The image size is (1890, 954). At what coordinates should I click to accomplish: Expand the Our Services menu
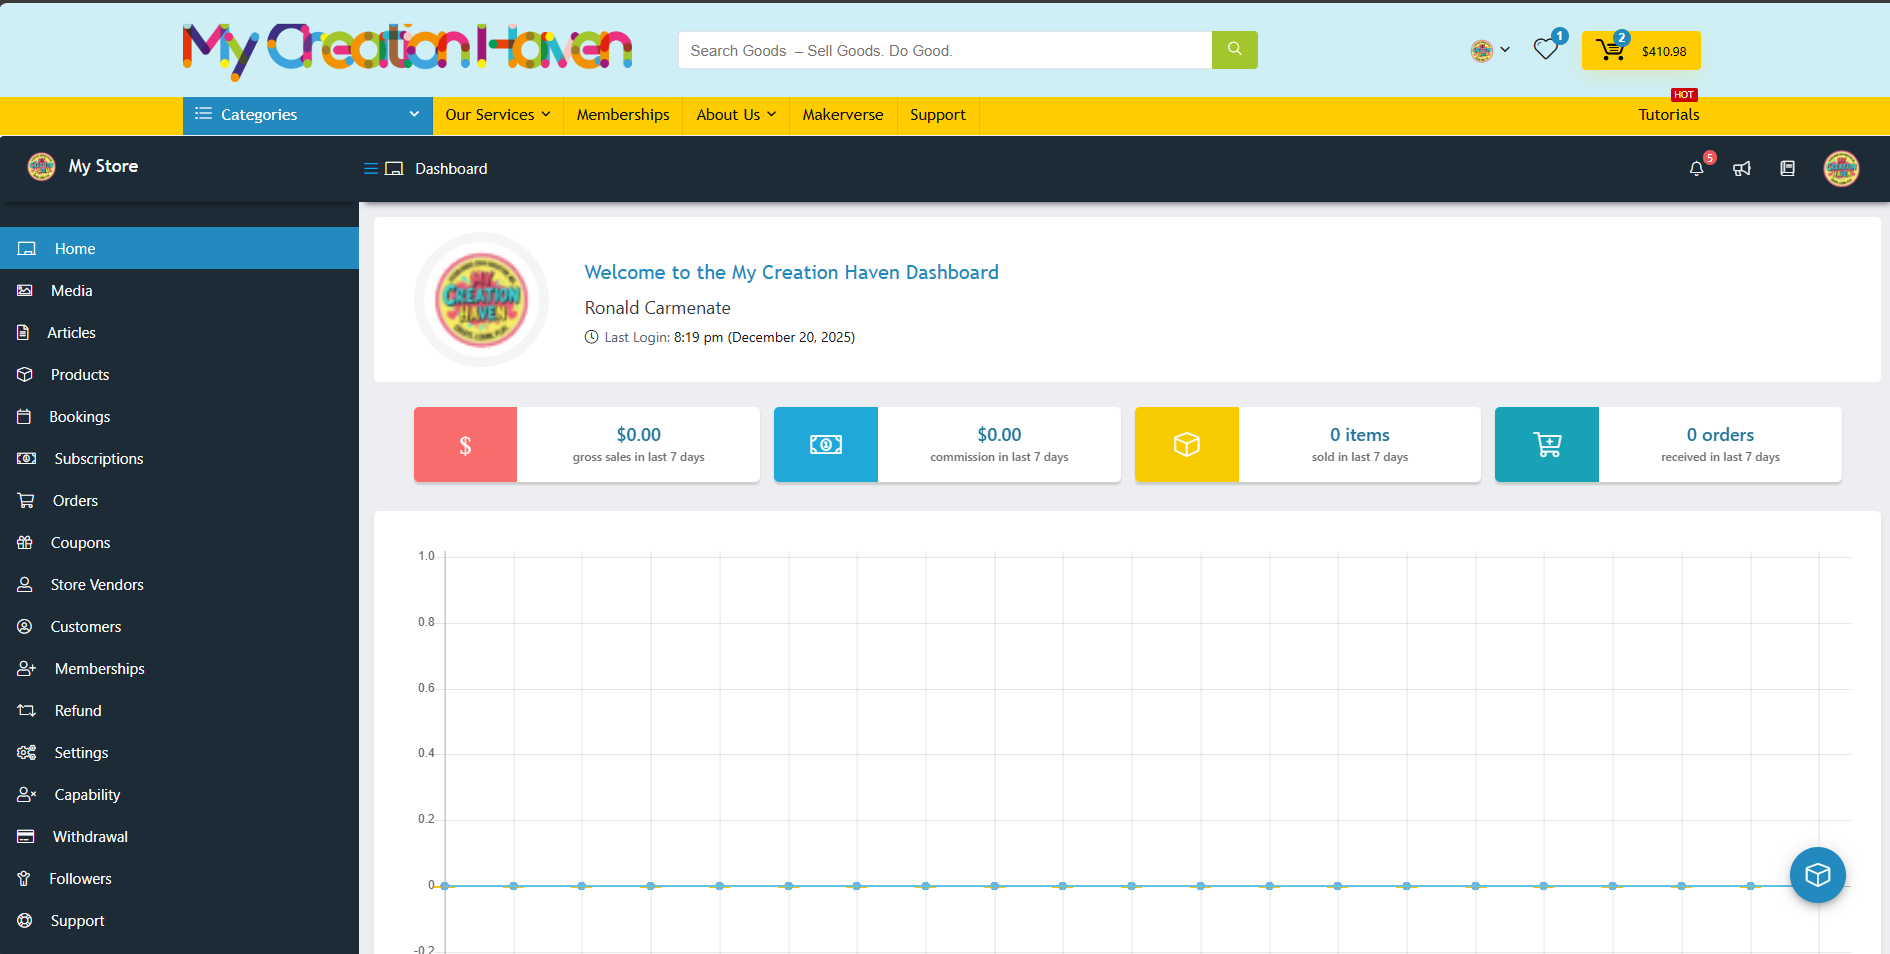pos(497,115)
